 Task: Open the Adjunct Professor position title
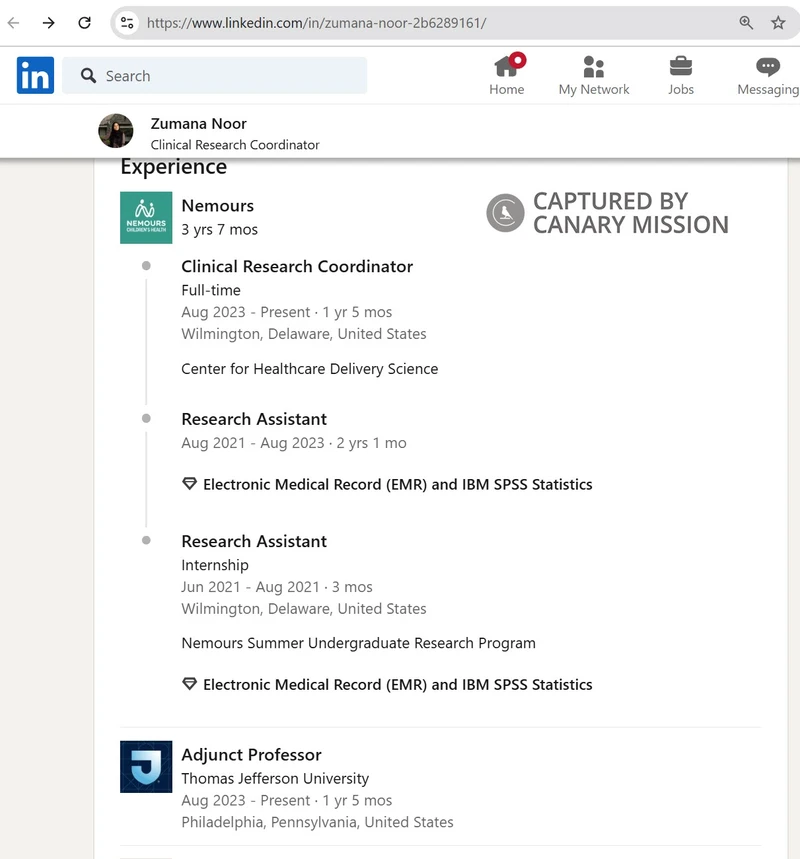(252, 755)
